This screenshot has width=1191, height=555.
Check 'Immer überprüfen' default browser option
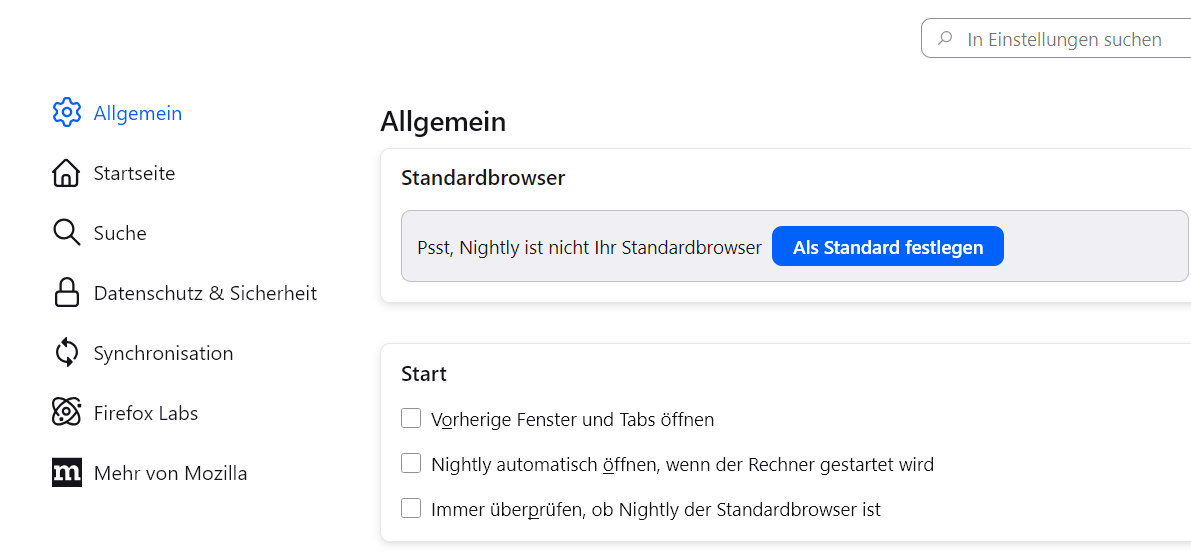(x=411, y=509)
